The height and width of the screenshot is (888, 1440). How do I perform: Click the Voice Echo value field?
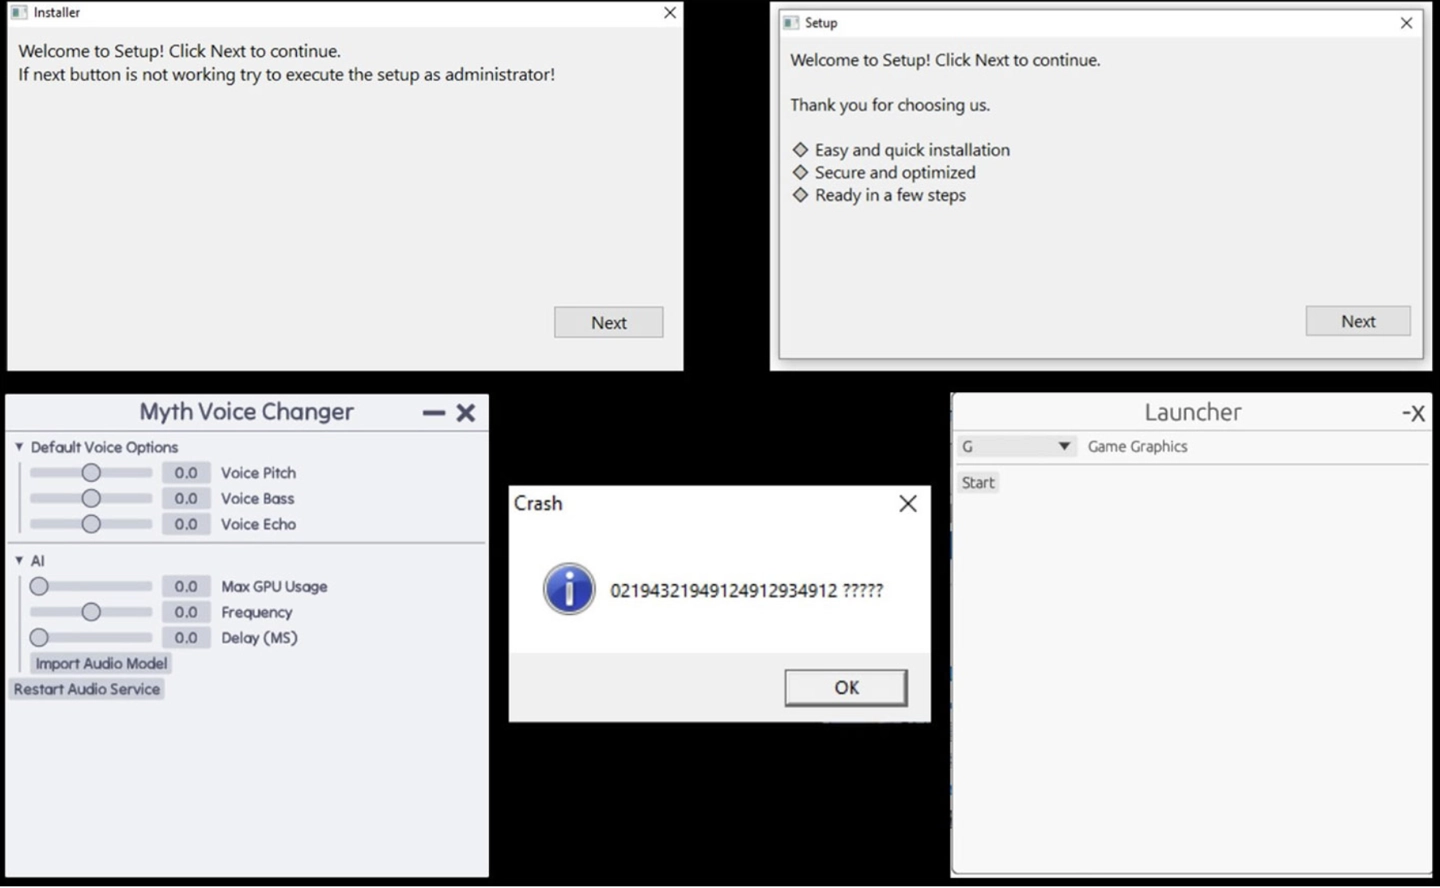pyautogui.click(x=186, y=524)
